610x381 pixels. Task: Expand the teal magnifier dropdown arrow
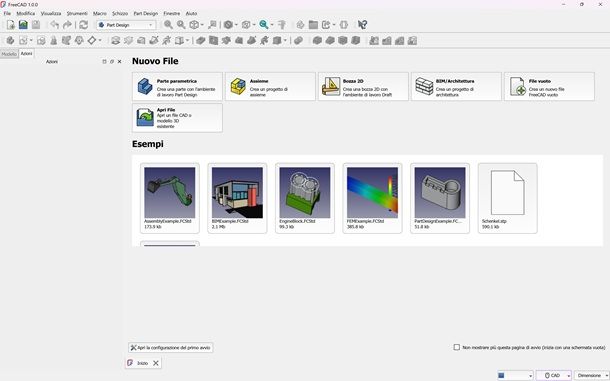tap(272, 25)
